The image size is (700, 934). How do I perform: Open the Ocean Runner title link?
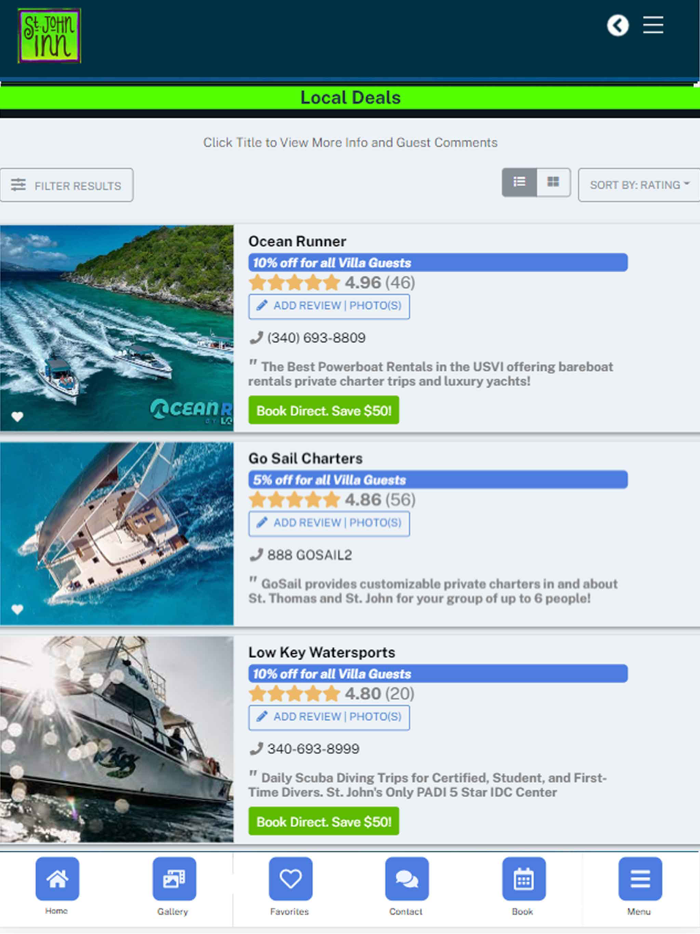(x=297, y=241)
